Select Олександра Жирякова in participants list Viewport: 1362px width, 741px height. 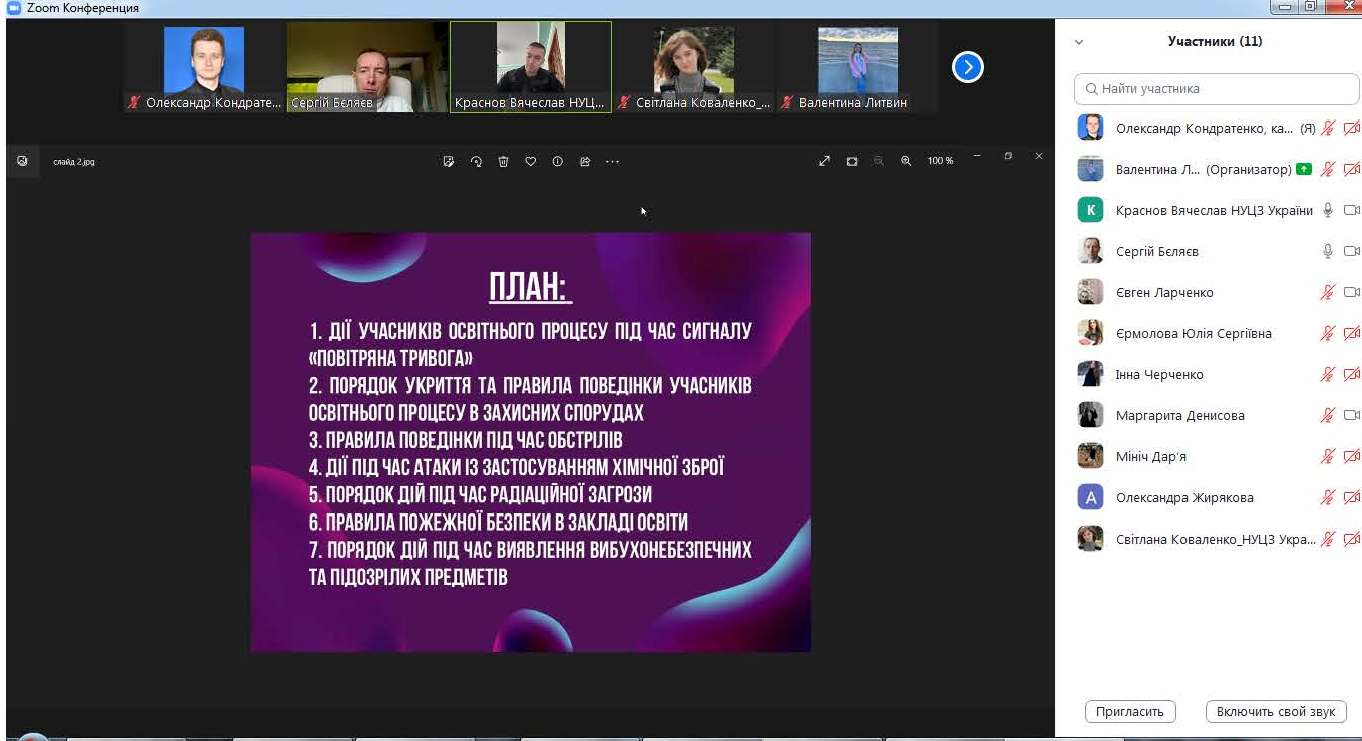pyautogui.click(x=1184, y=497)
